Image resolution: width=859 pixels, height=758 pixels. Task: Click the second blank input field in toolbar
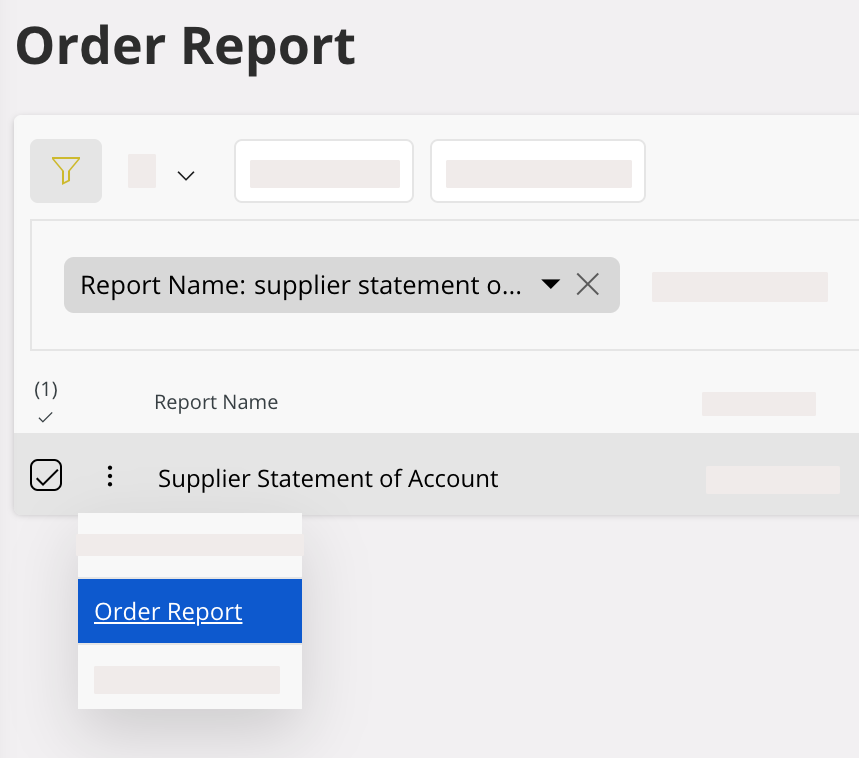pyautogui.click(x=538, y=172)
